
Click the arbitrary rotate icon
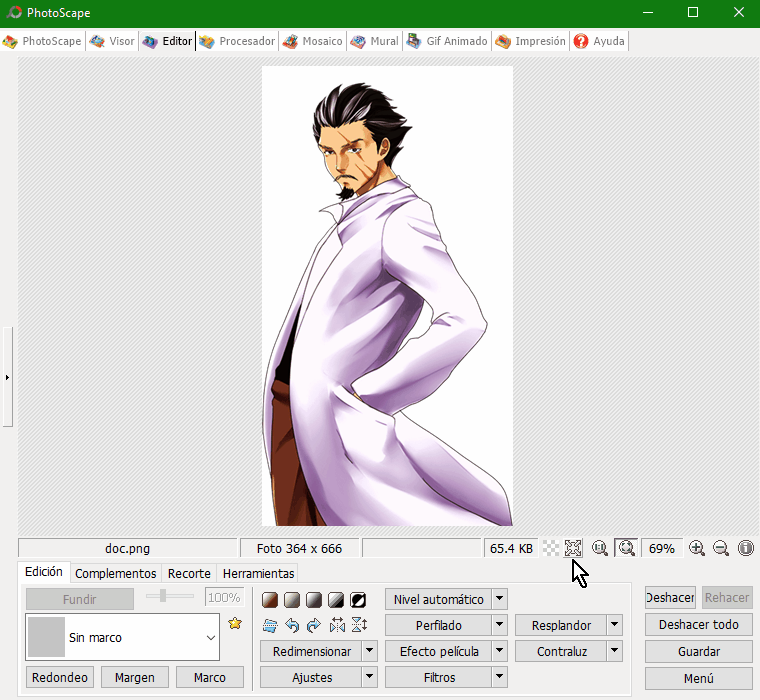[x=270, y=625]
